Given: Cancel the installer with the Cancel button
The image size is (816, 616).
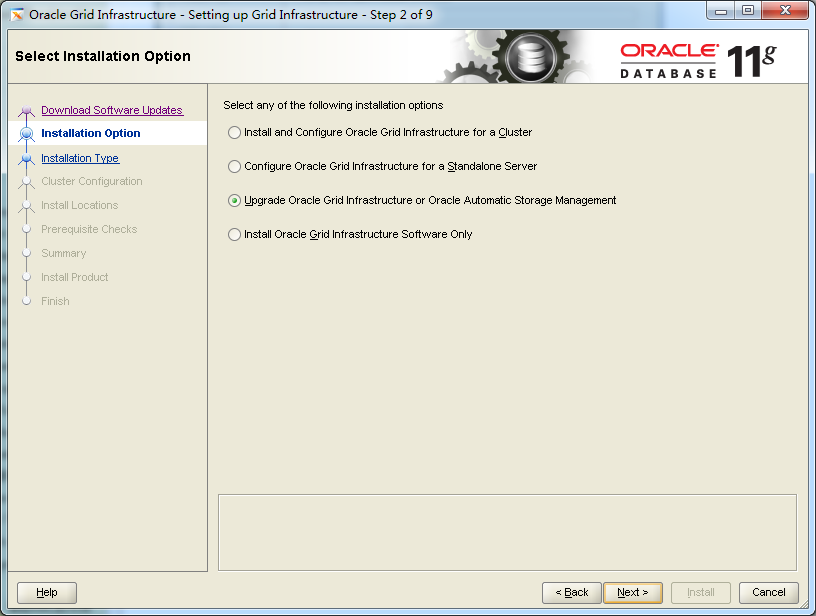Looking at the screenshot, I should 769,593.
